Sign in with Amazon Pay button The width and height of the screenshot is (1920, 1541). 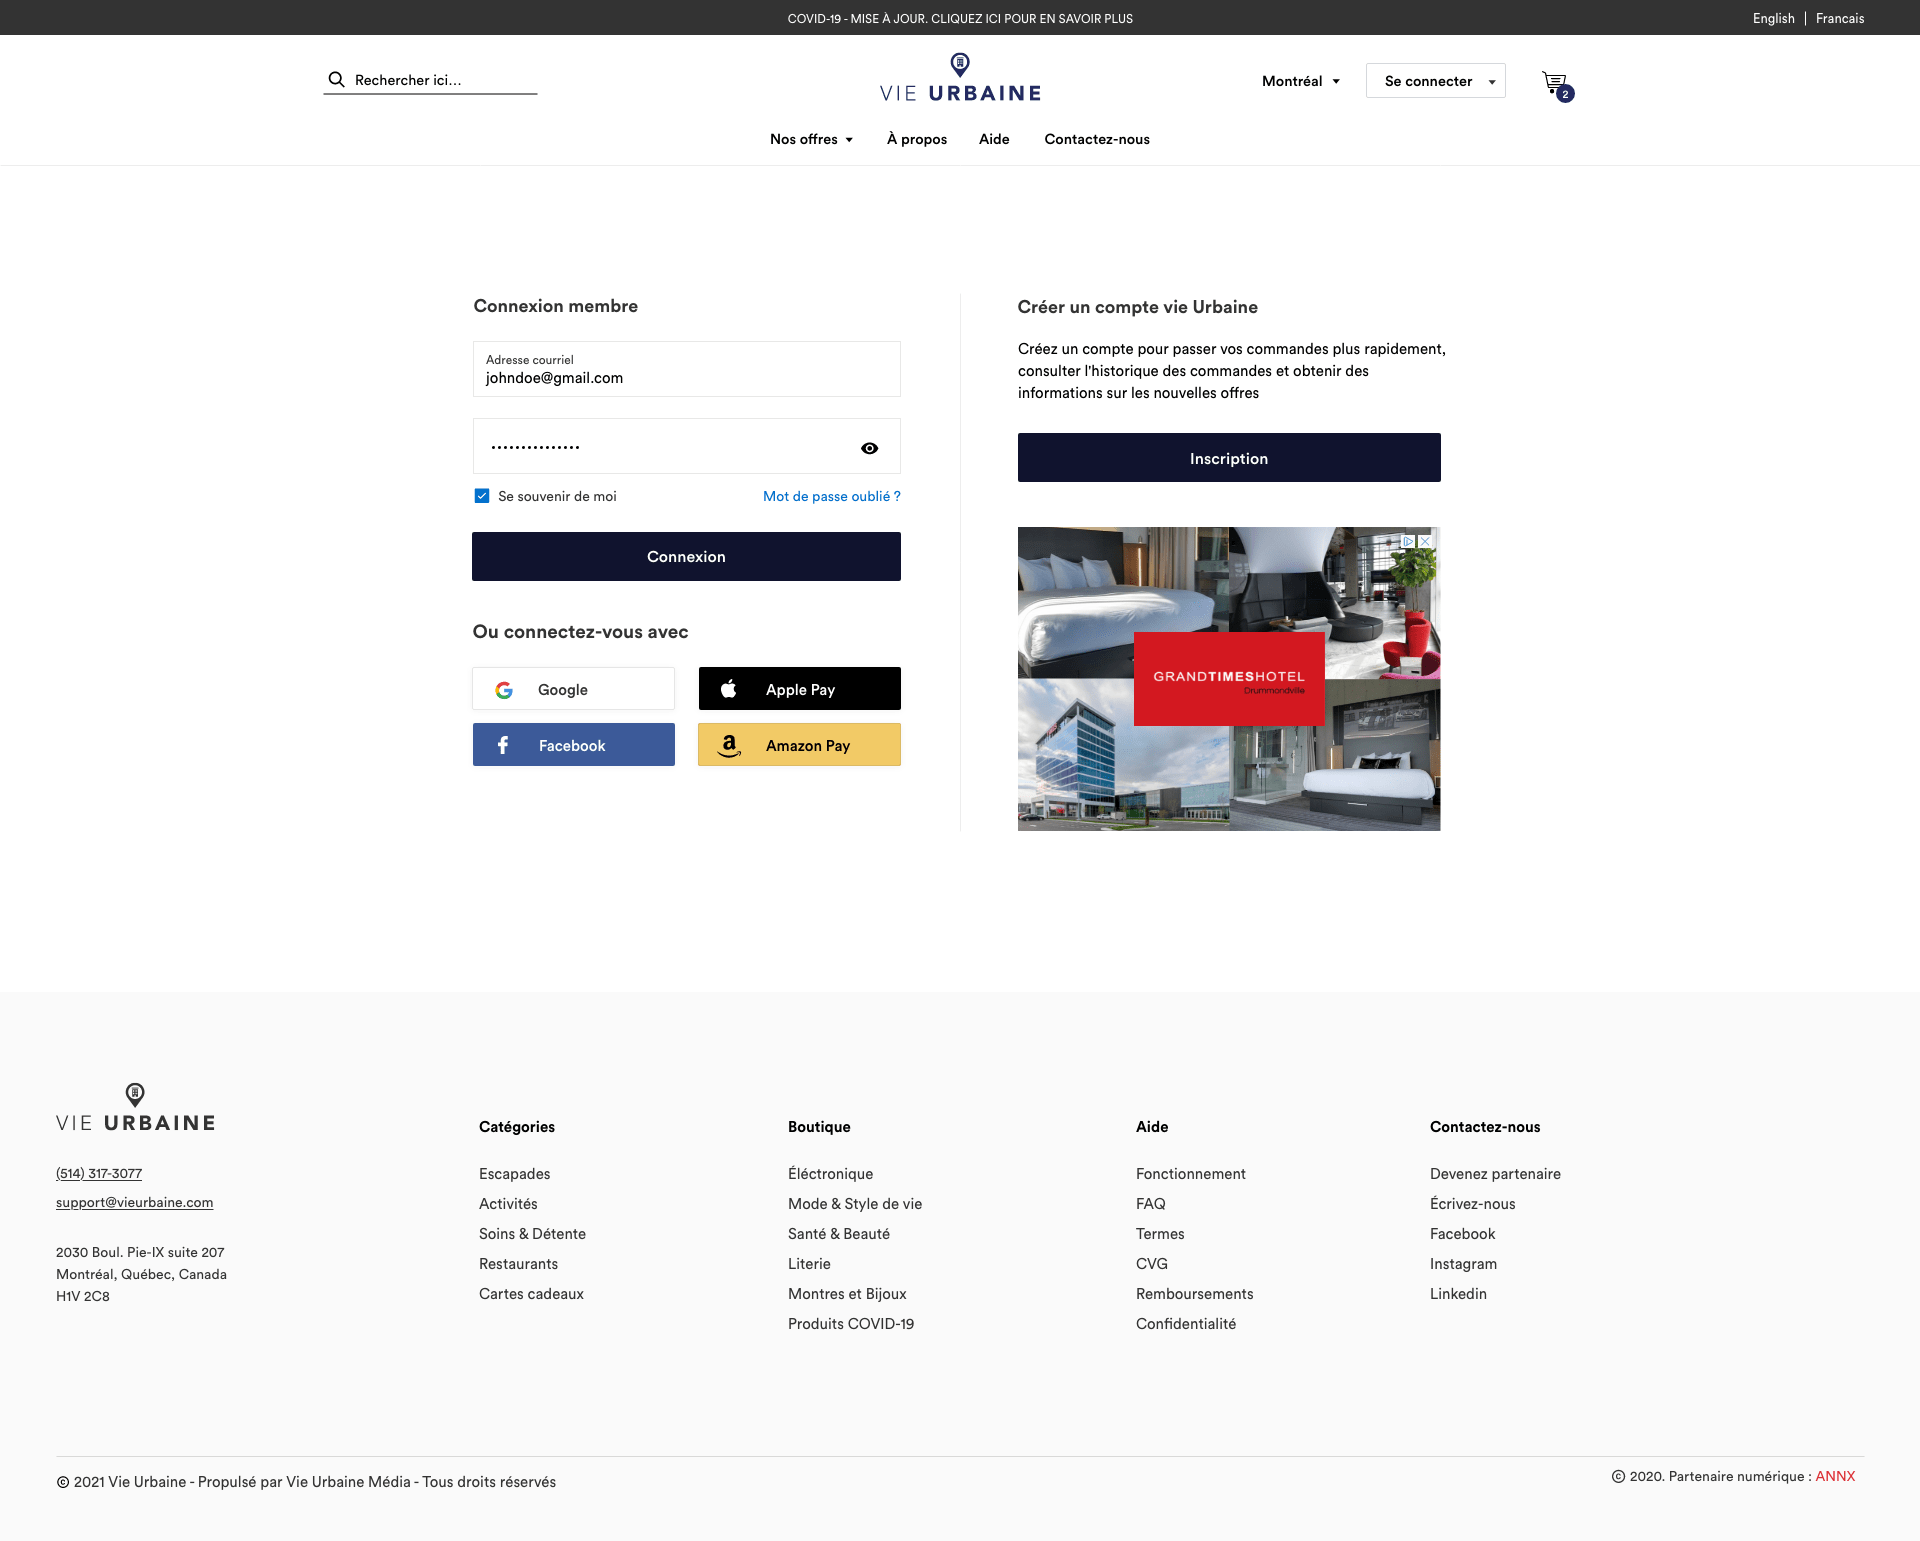click(800, 745)
